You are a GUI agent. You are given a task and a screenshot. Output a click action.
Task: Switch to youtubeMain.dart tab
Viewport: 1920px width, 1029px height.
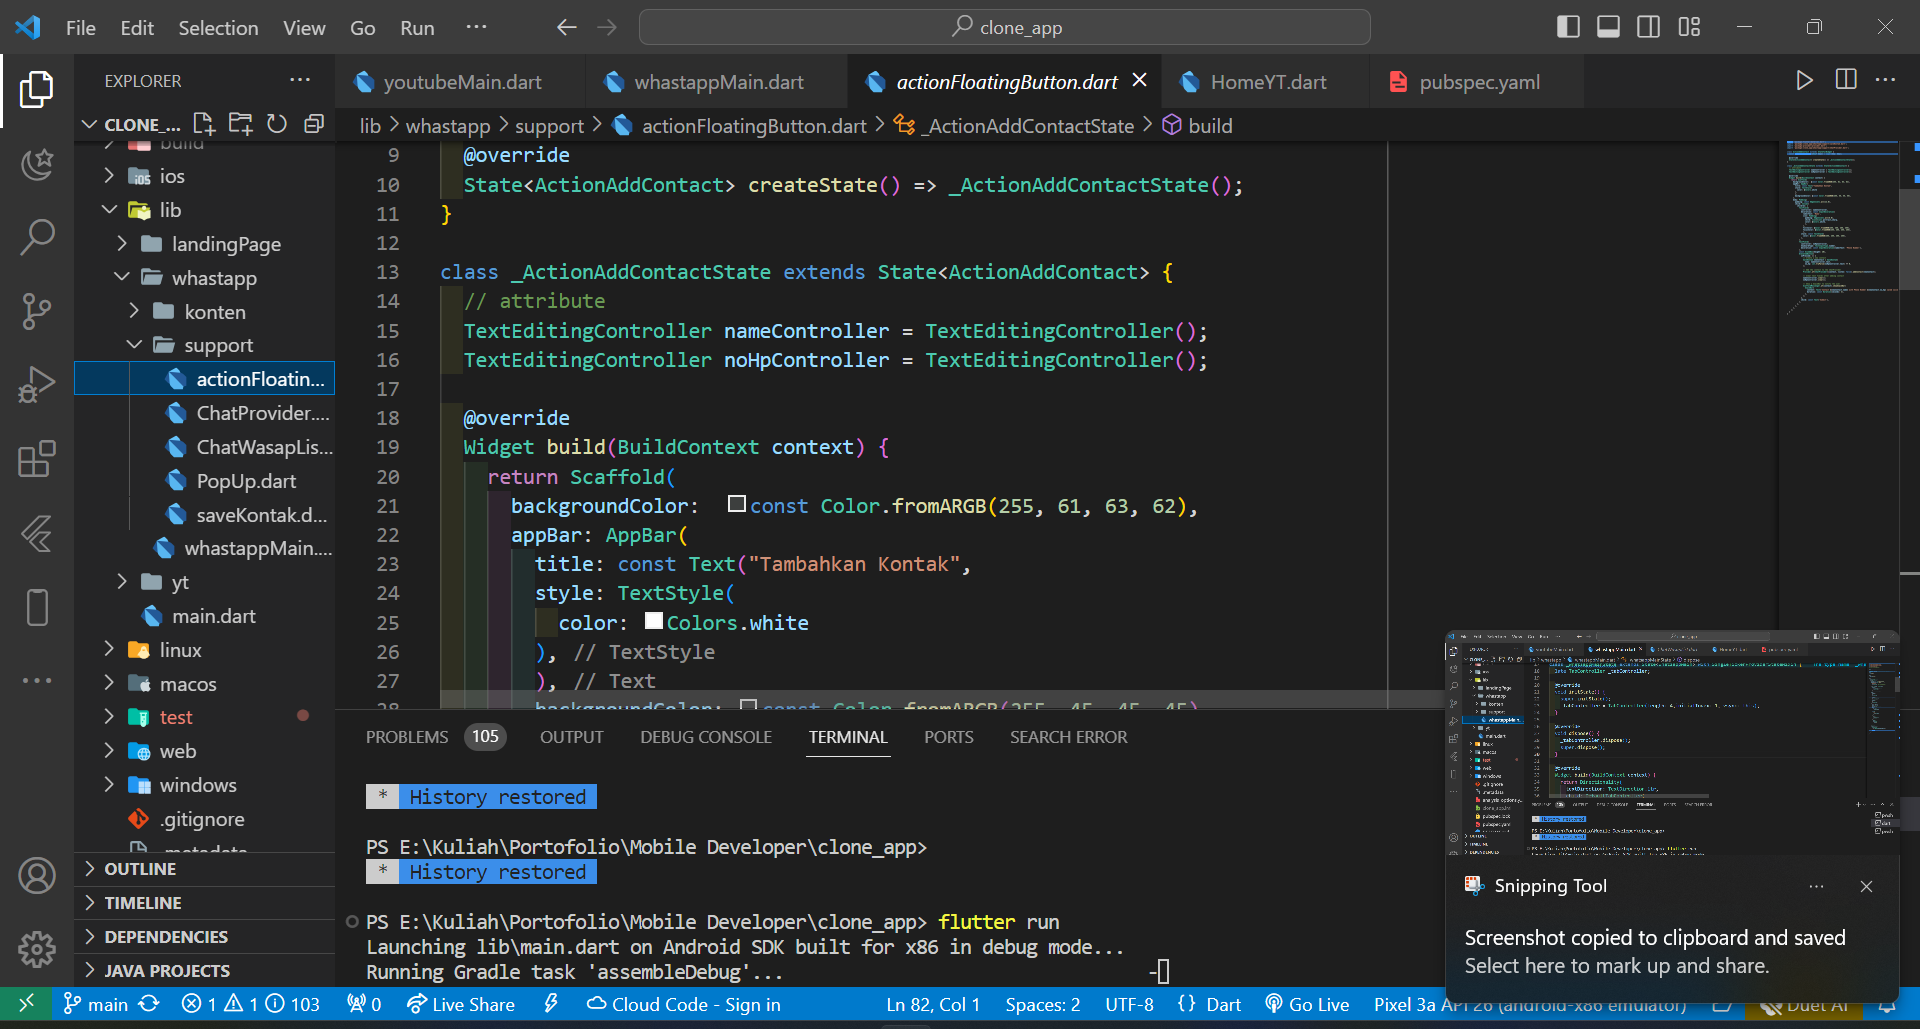(461, 82)
